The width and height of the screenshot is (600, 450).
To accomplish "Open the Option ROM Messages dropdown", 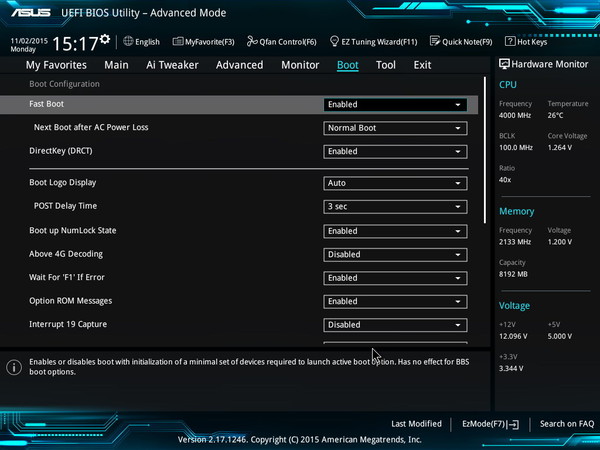I will point(395,302).
